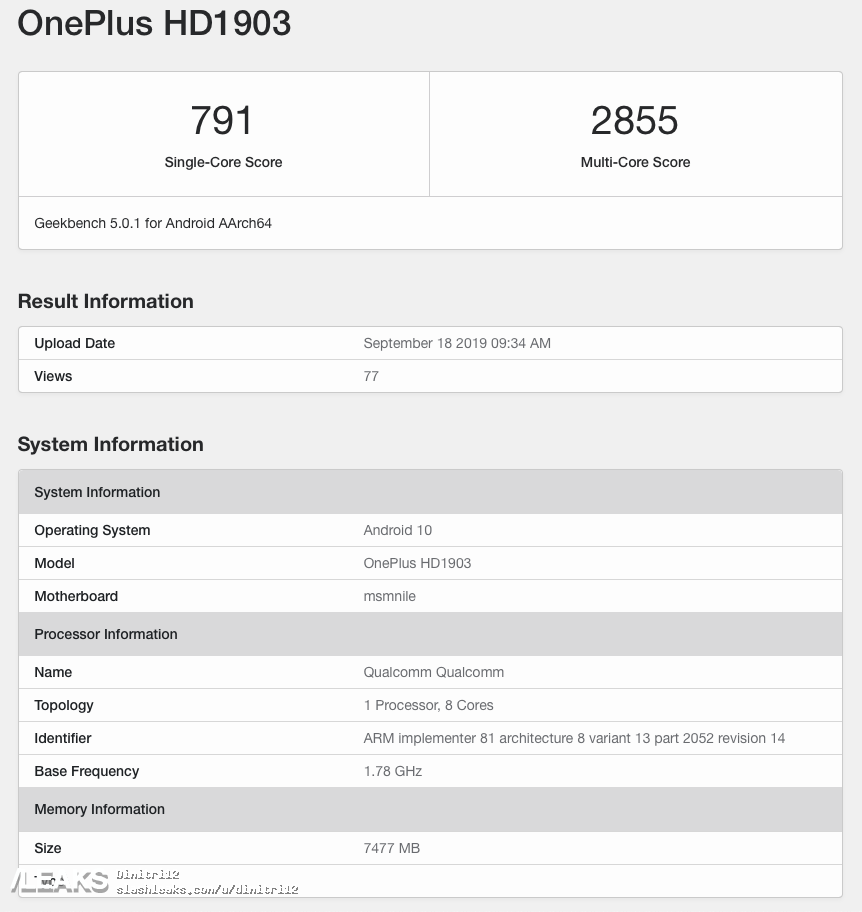Click the Model row label
Viewport: 862px width, 912px height.
(55, 564)
